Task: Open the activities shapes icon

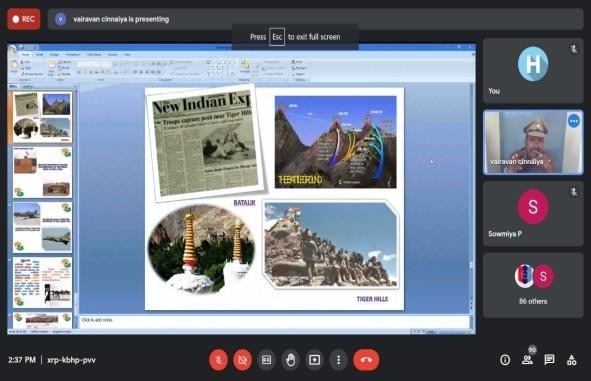Action: 572,360
